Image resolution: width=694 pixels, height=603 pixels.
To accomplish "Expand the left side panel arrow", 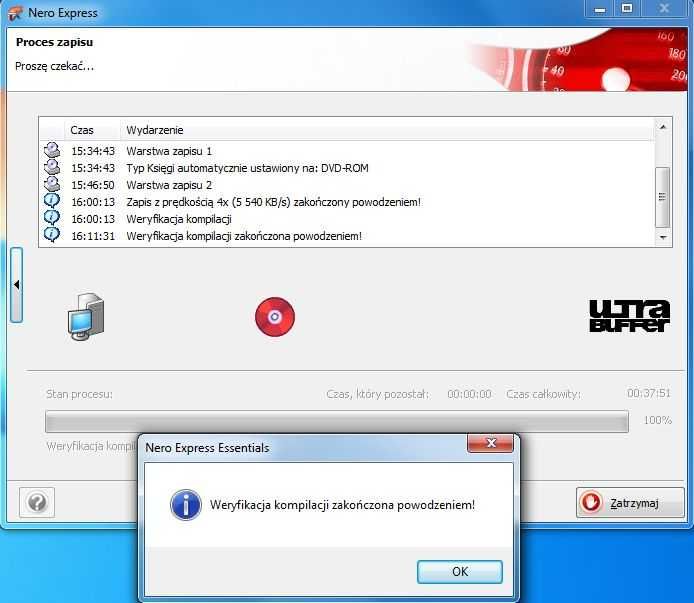I will [16, 285].
